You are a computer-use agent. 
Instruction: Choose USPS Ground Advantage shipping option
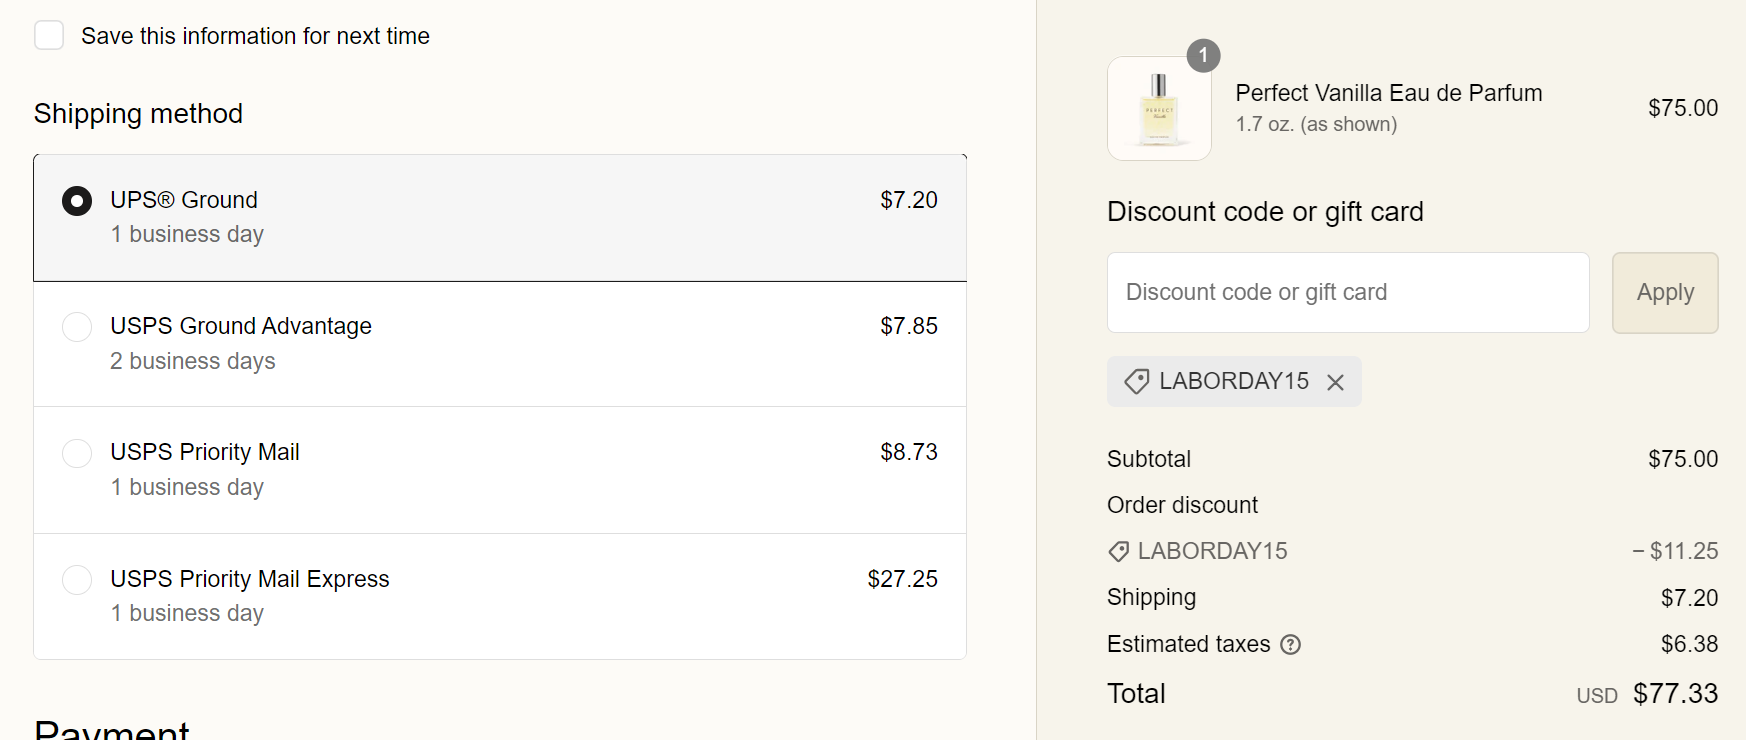(77, 327)
